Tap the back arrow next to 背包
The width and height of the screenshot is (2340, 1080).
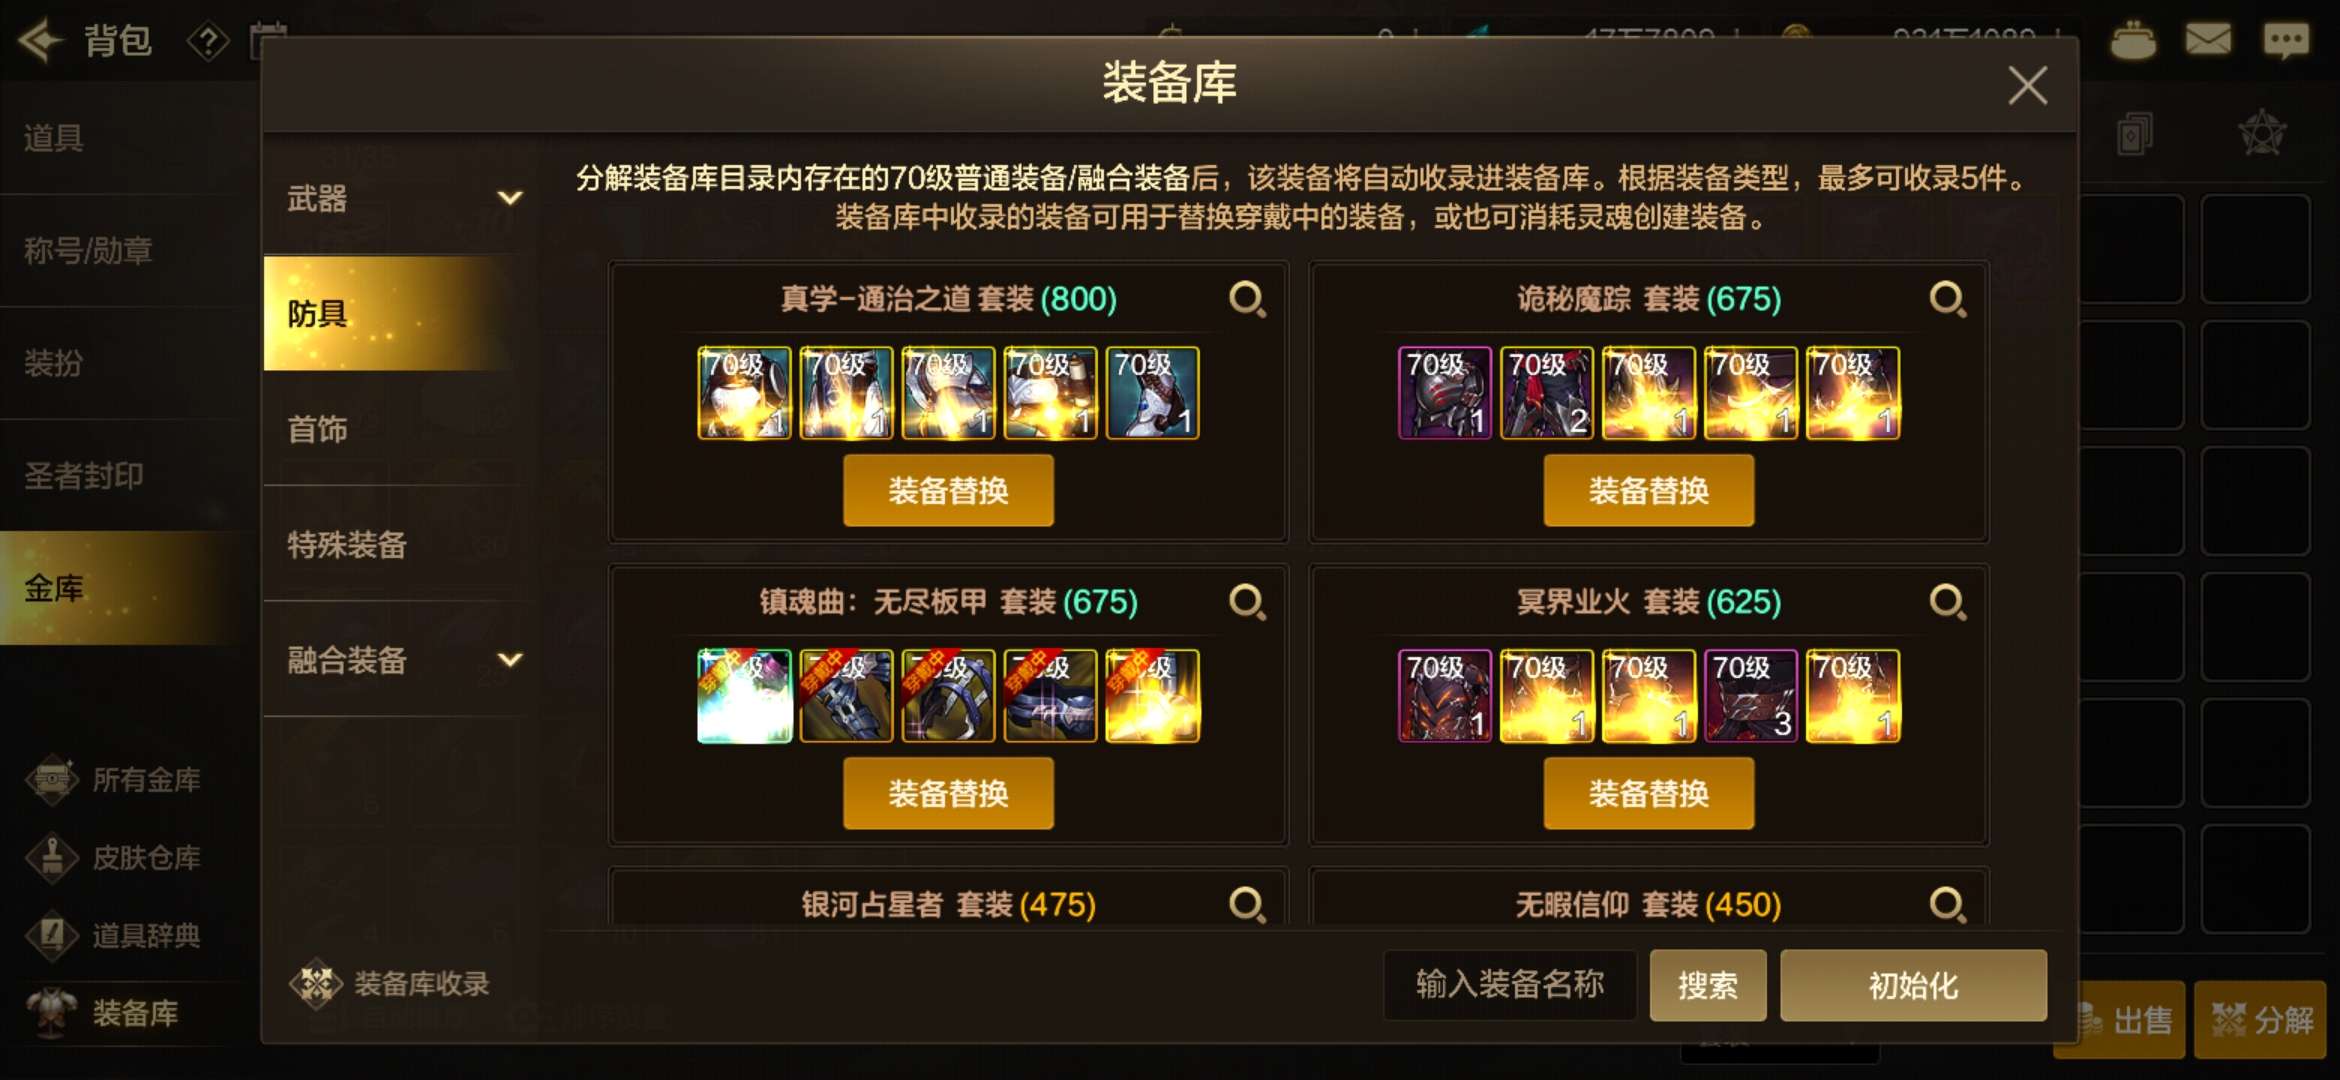coord(42,41)
